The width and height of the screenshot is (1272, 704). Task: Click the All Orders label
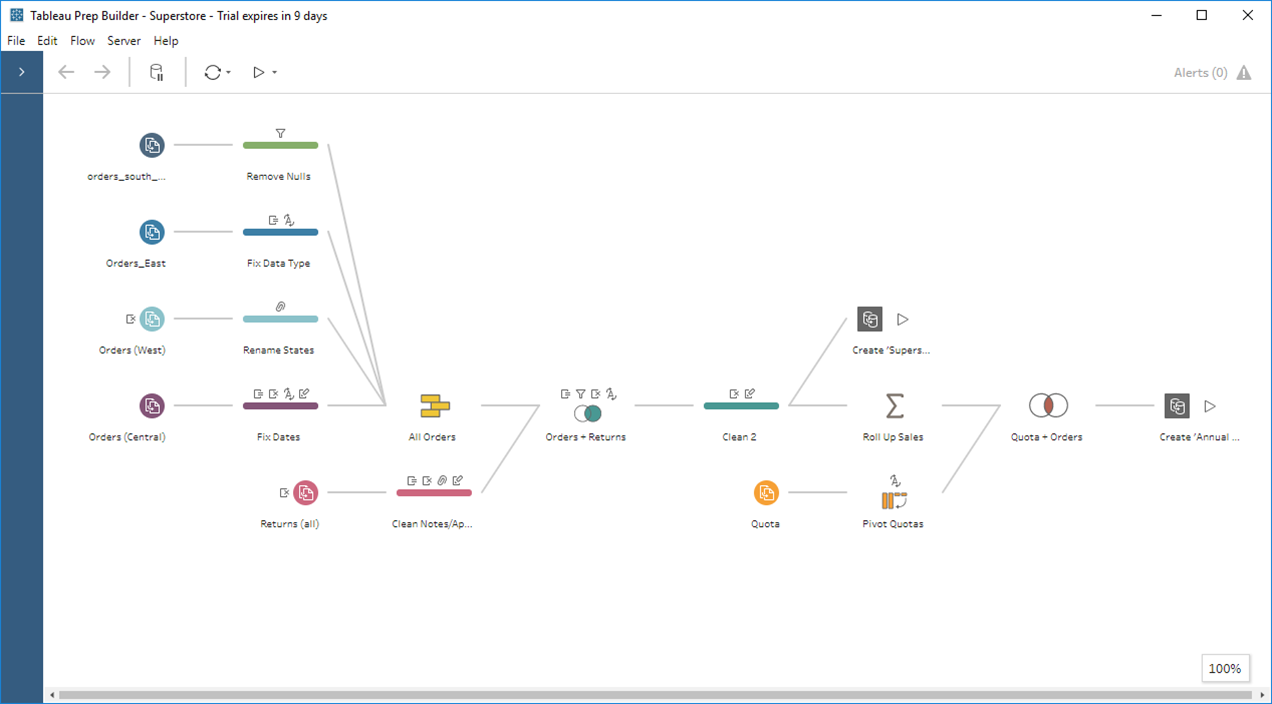(433, 437)
